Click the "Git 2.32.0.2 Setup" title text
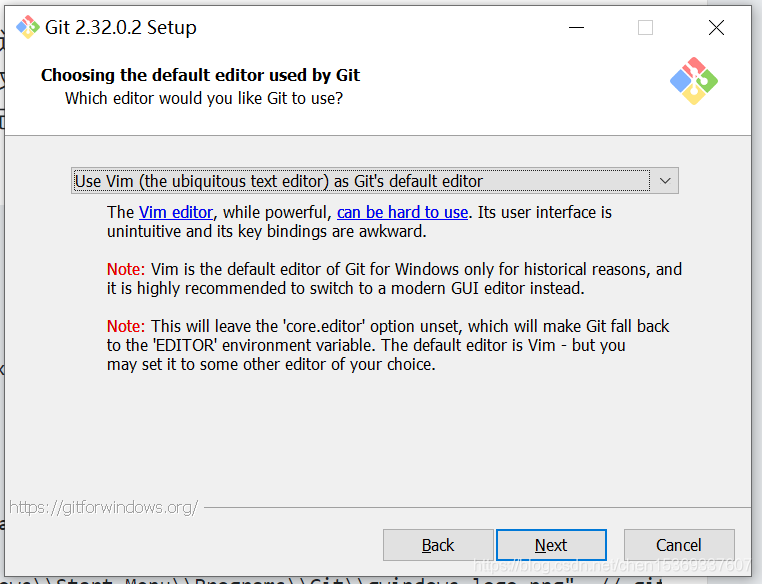This screenshot has width=762, height=584. pyautogui.click(x=121, y=27)
